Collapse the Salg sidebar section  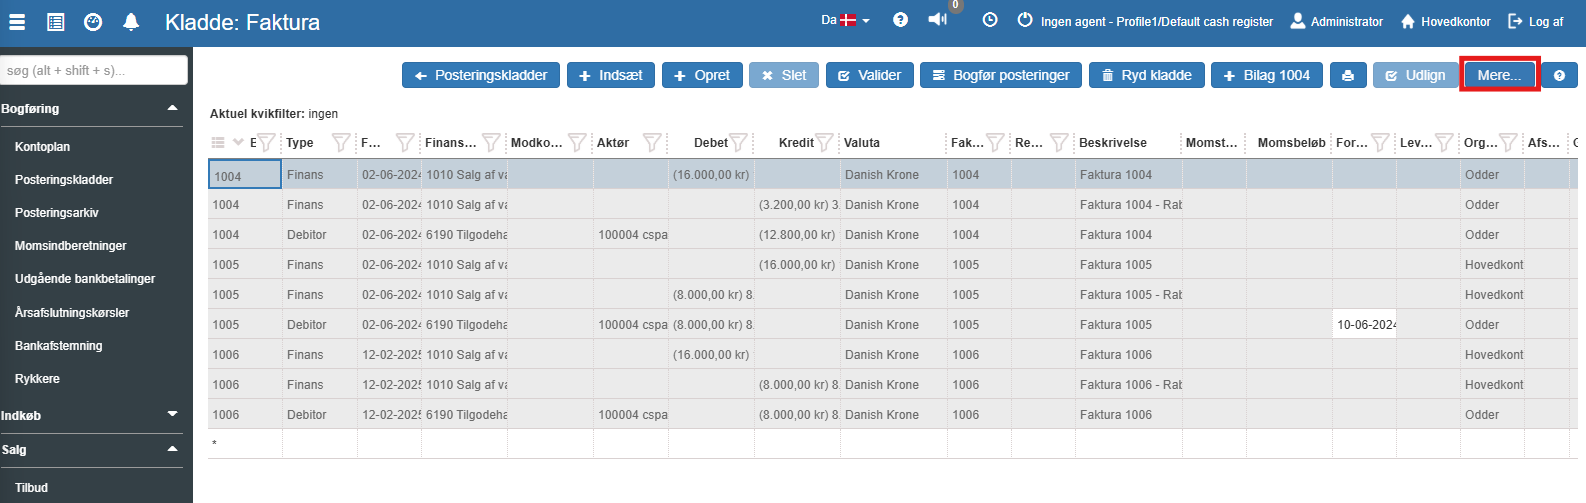(x=172, y=449)
